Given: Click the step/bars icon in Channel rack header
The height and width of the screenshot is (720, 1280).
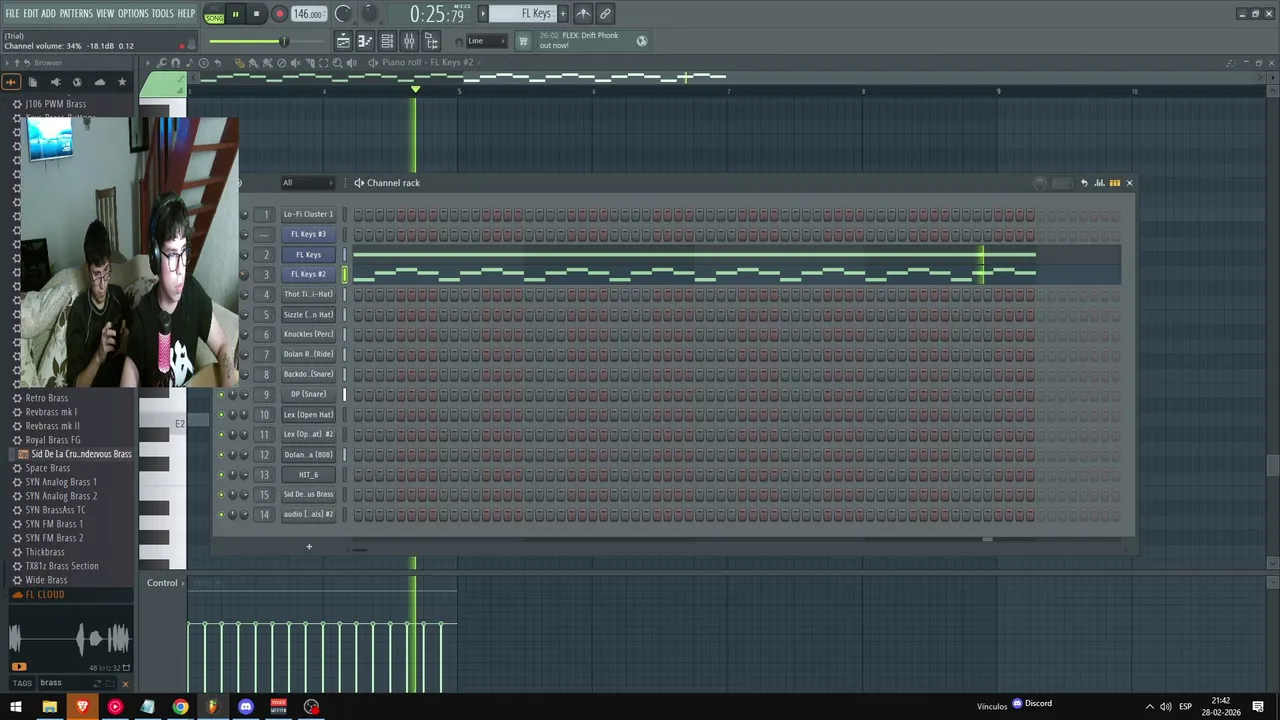Looking at the screenshot, I should [x=1114, y=183].
